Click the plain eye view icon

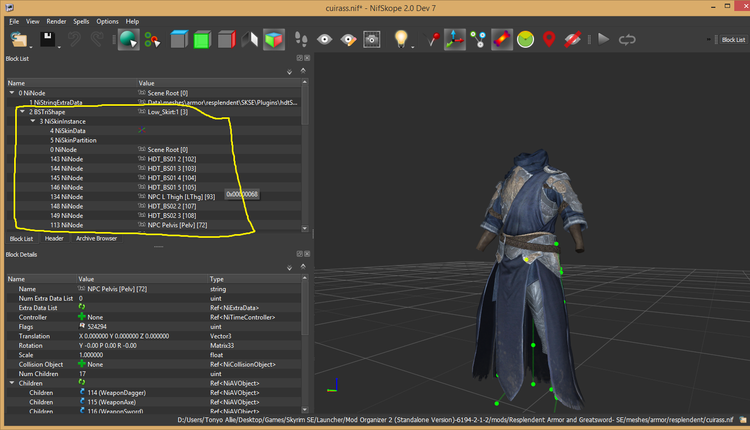[325, 39]
